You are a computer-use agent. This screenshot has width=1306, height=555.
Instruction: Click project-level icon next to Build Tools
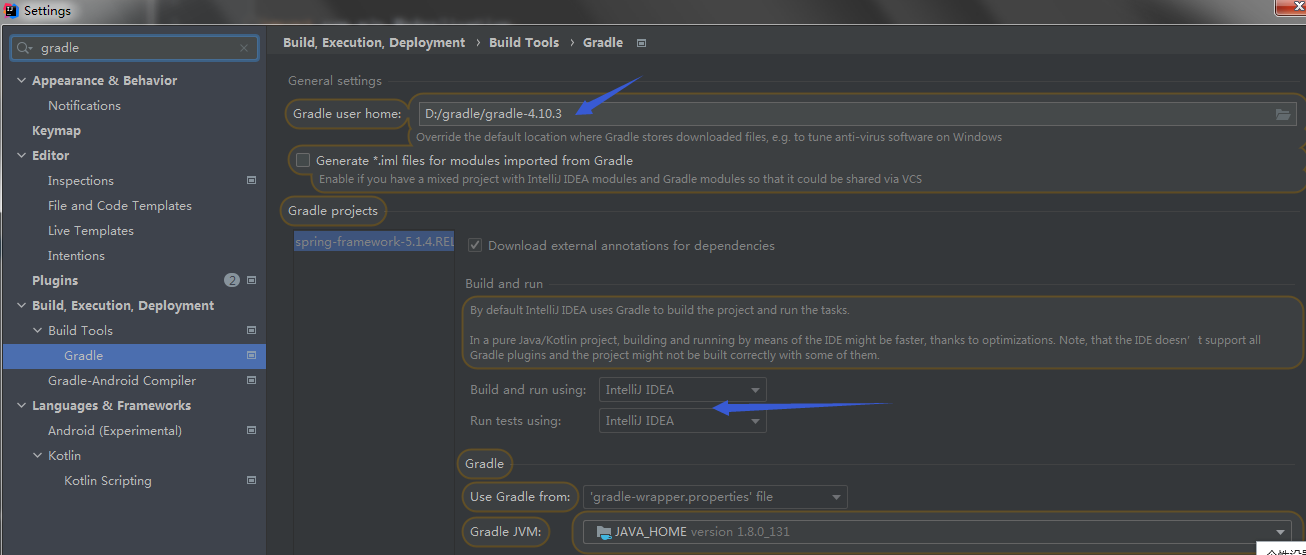[251, 330]
